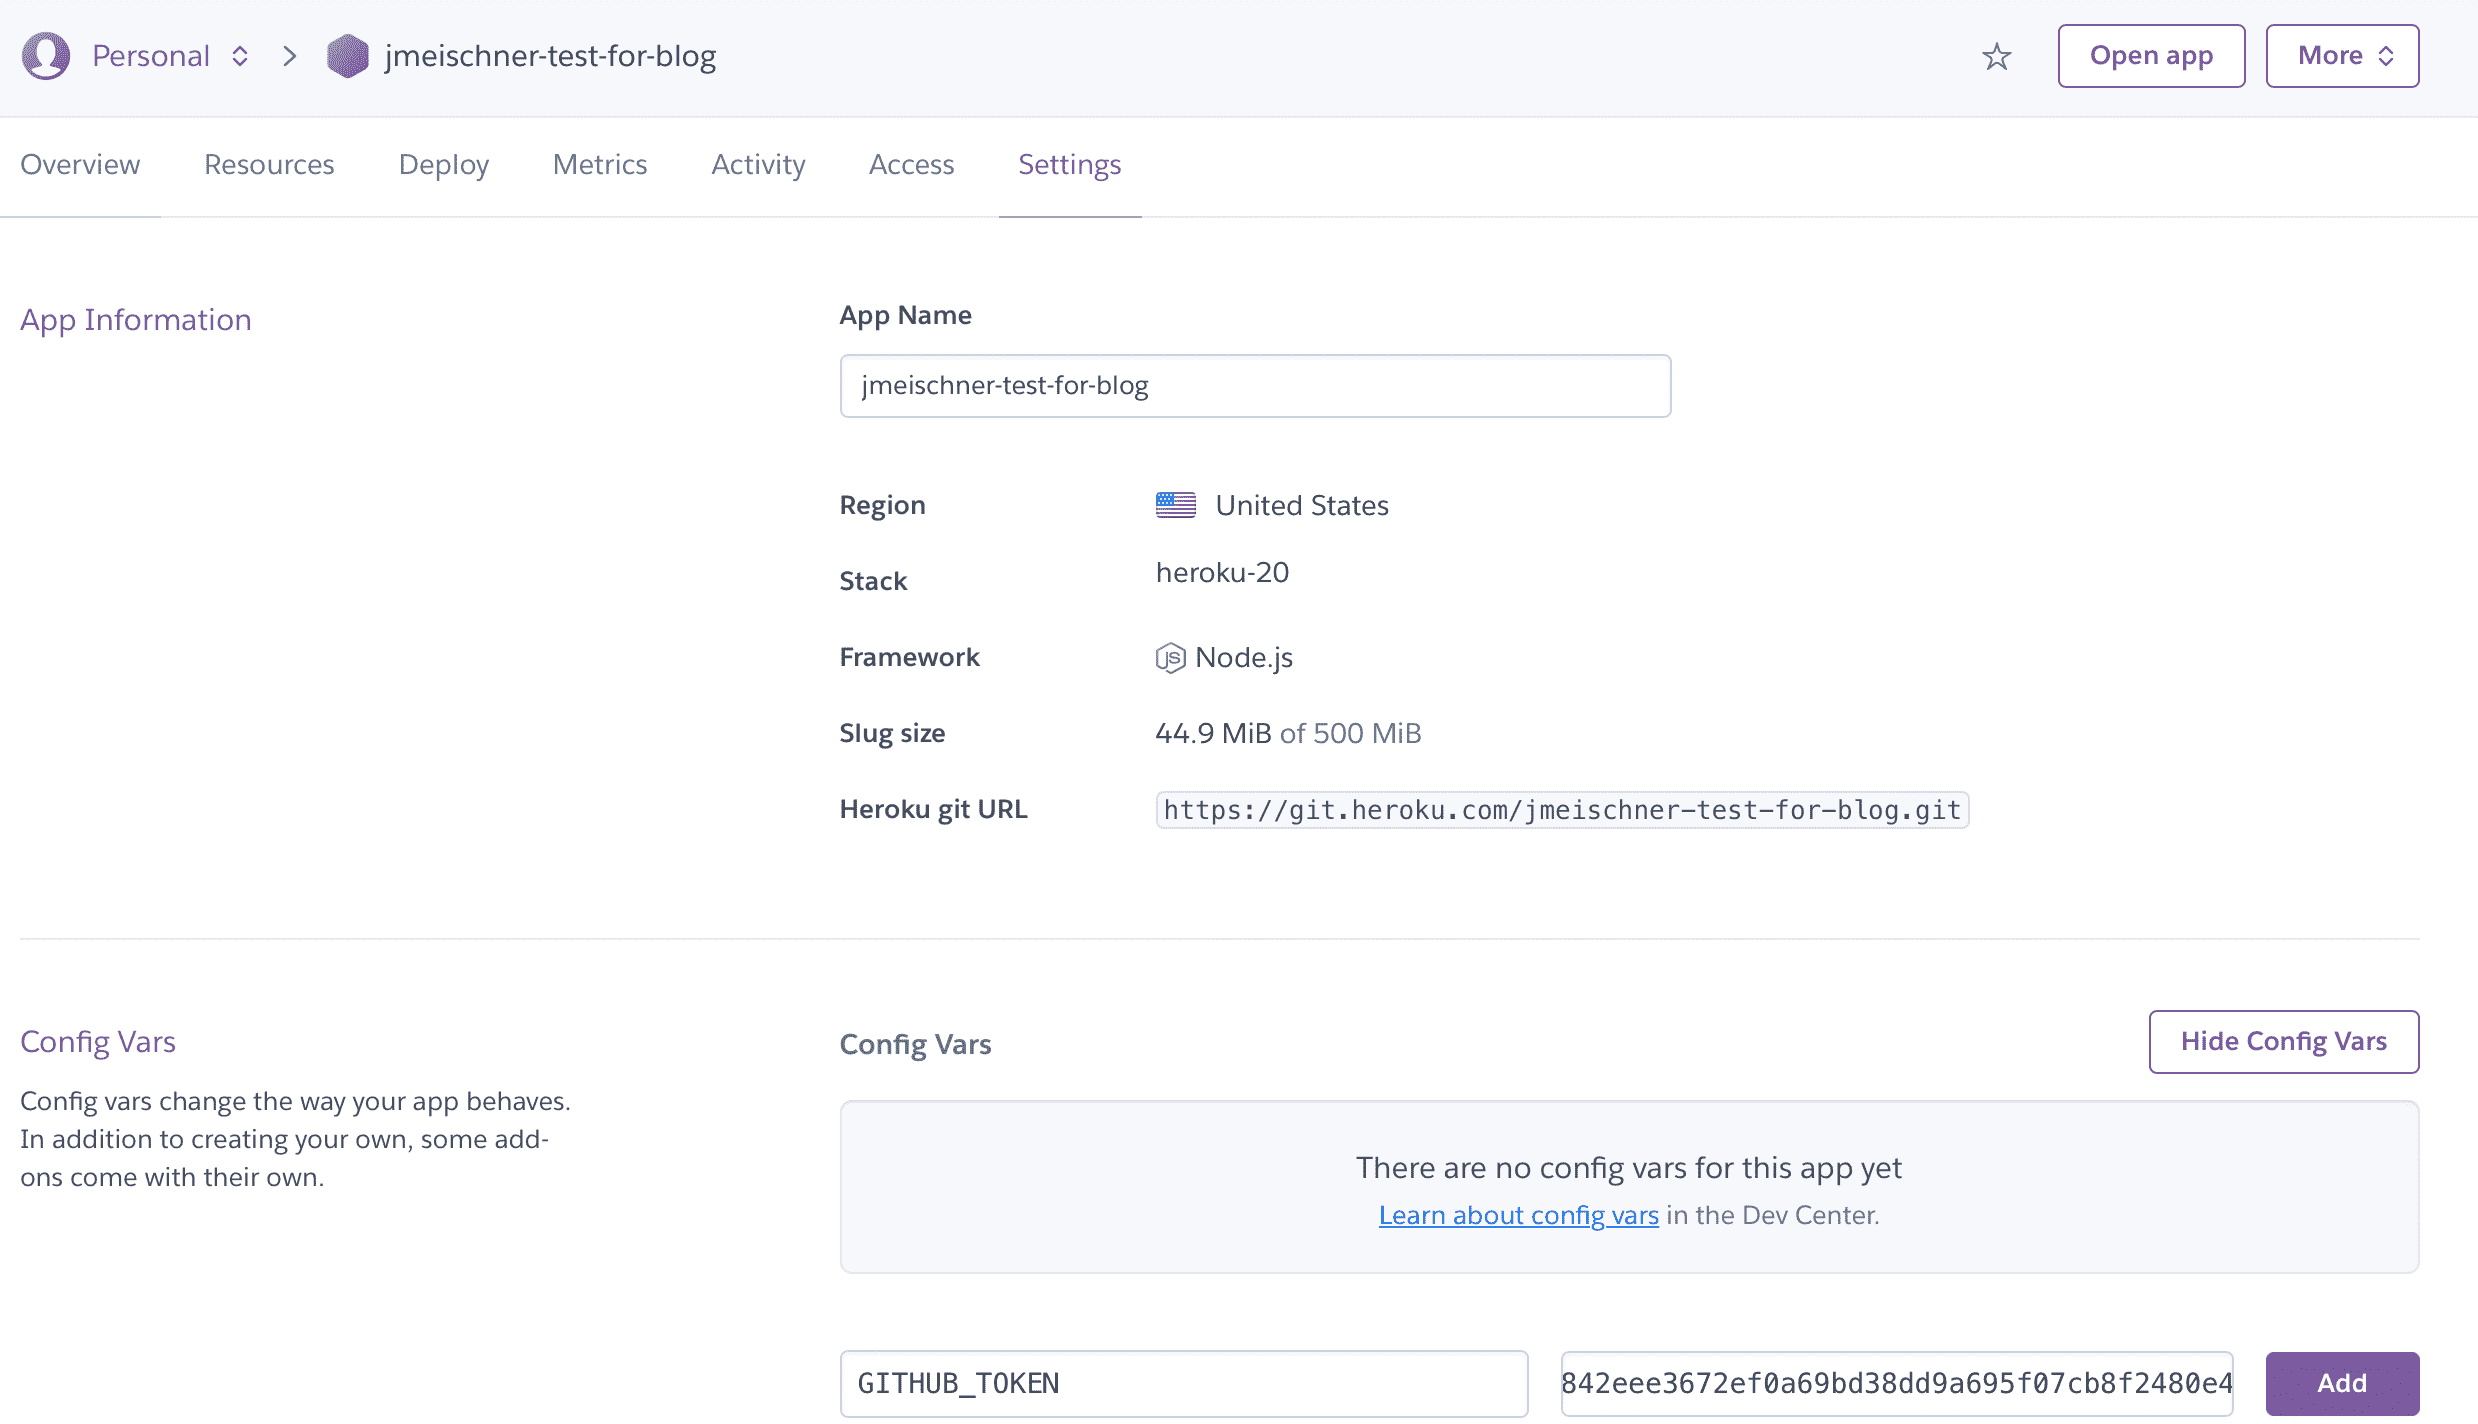This screenshot has height=1424, width=2478.
Task: Select the Settings tab
Action: tap(1069, 164)
